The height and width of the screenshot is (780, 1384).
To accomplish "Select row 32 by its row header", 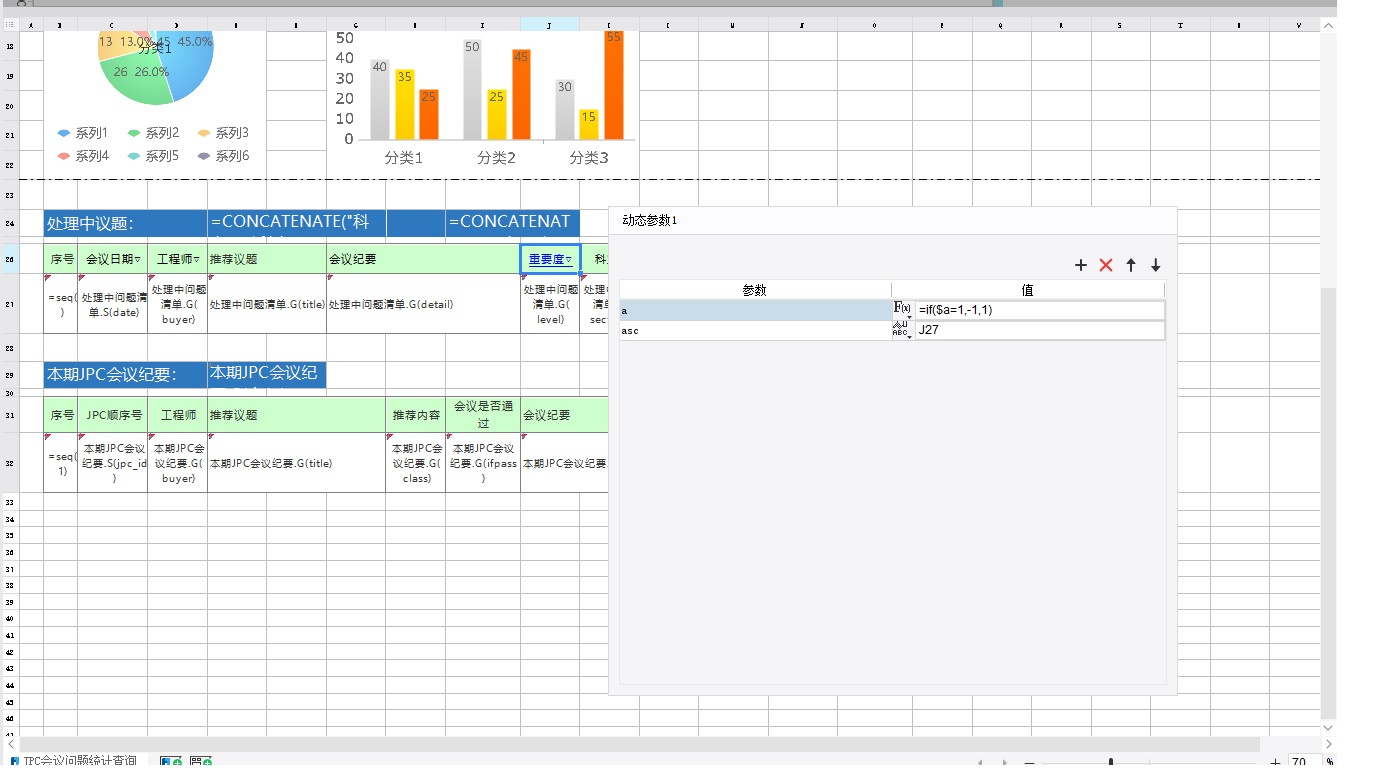I will (x=10, y=463).
